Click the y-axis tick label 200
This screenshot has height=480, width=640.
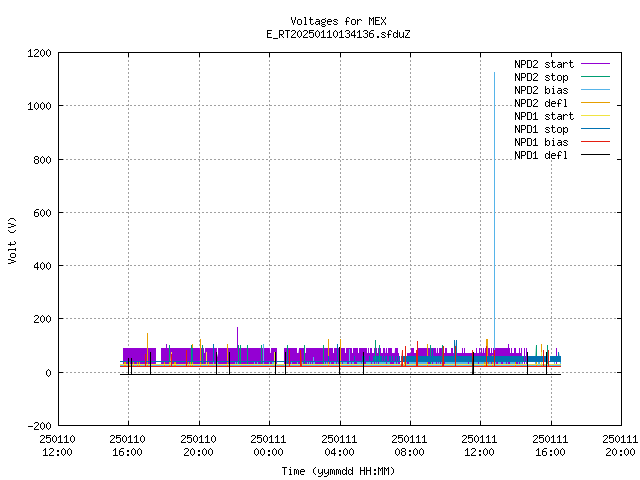42,319
